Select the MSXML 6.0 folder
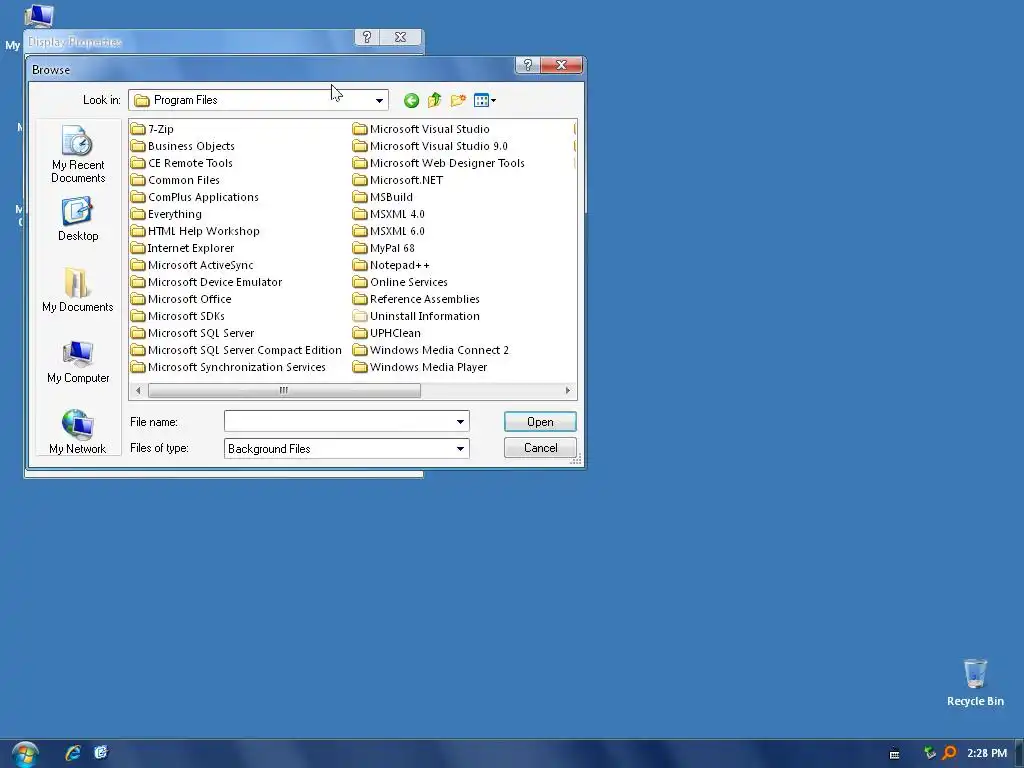 [x=389, y=231]
